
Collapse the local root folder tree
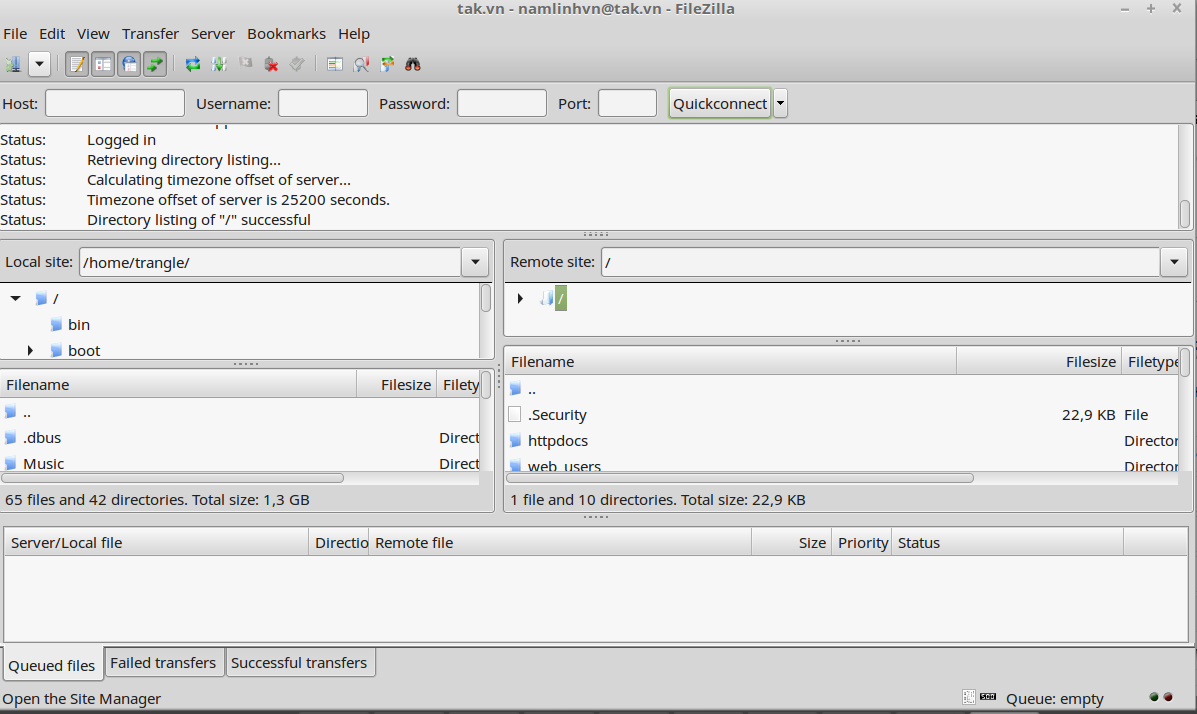click(15, 299)
